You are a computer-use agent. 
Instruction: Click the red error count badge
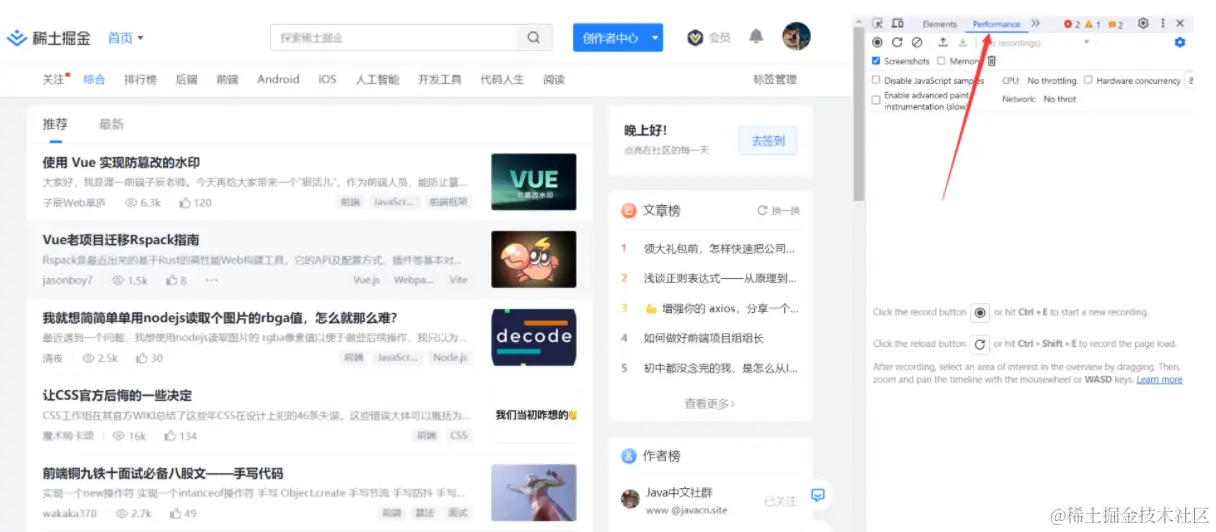tap(1071, 24)
